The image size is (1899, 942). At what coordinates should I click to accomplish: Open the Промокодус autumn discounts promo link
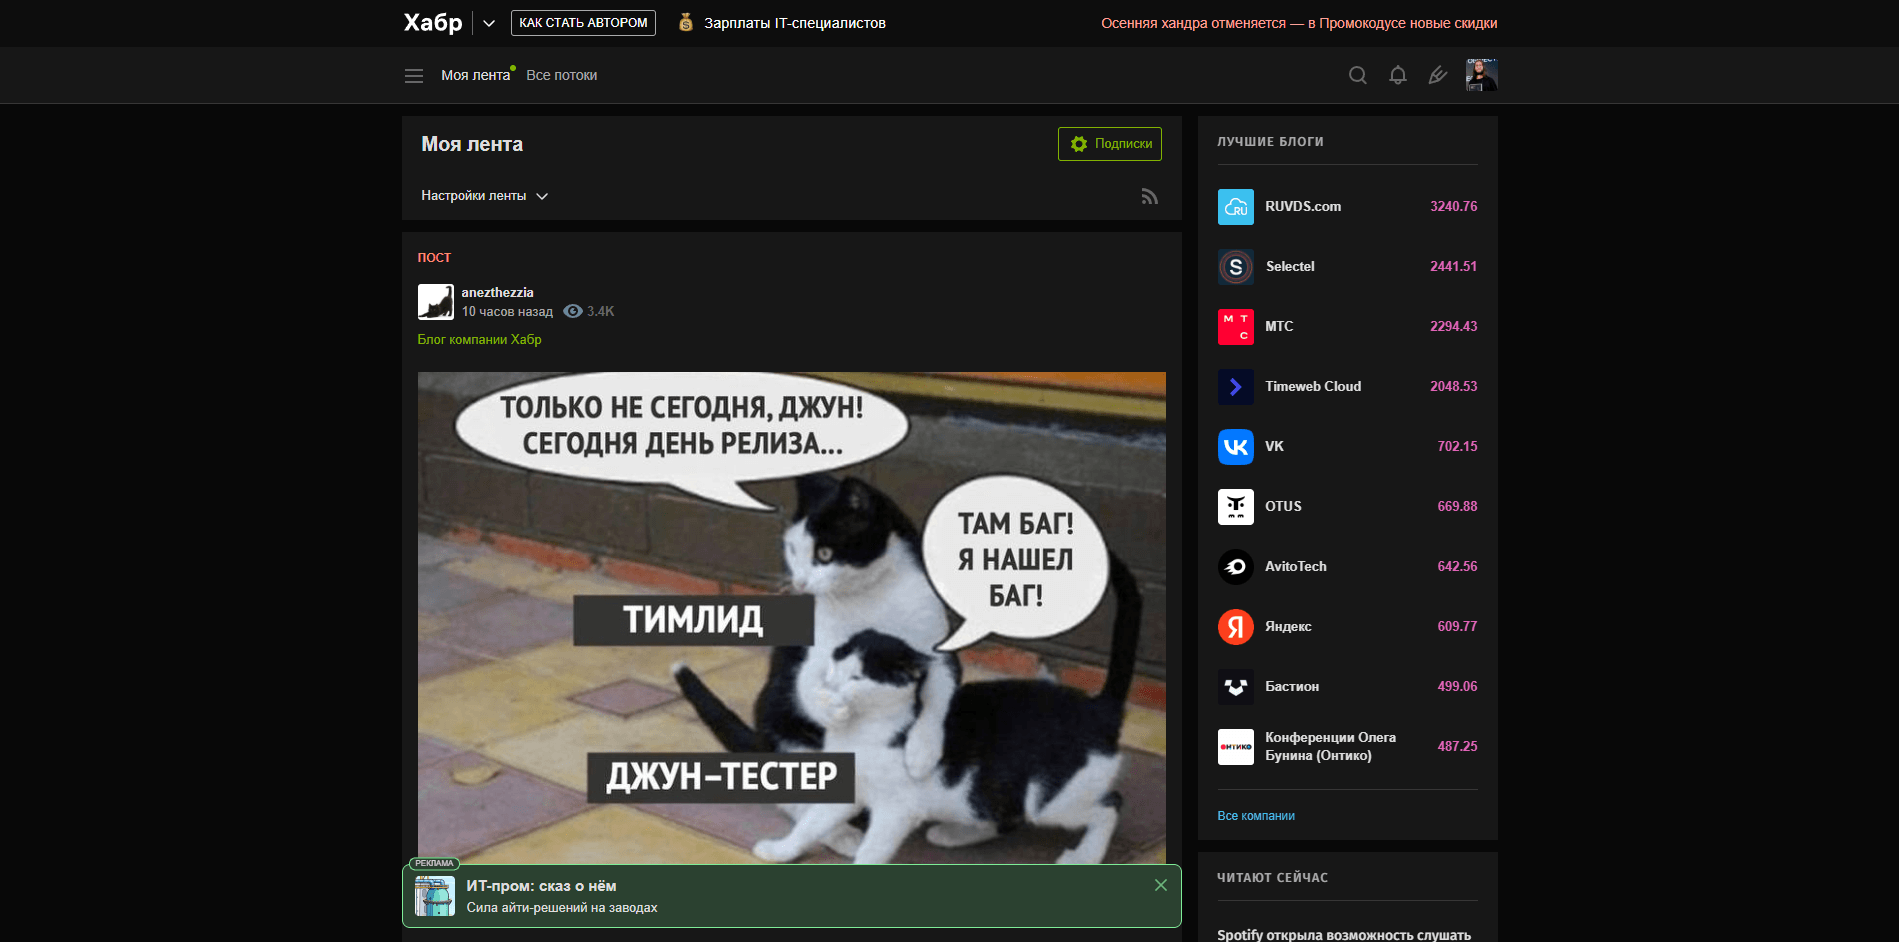[1299, 23]
